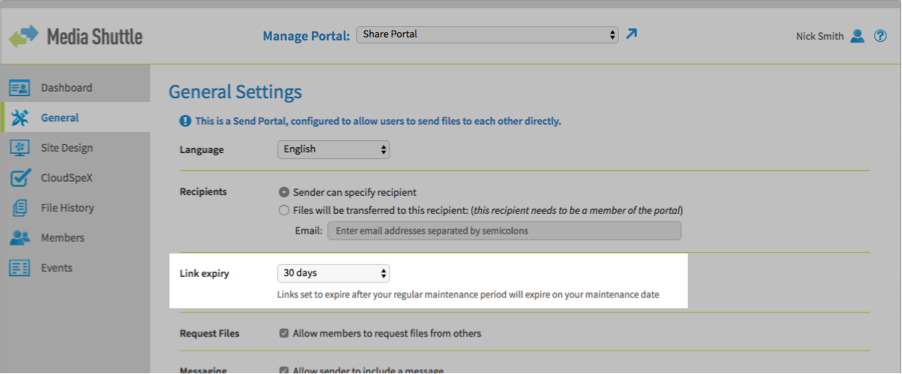The height and width of the screenshot is (374, 902).
Task: View File History page
Action: (x=67, y=208)
